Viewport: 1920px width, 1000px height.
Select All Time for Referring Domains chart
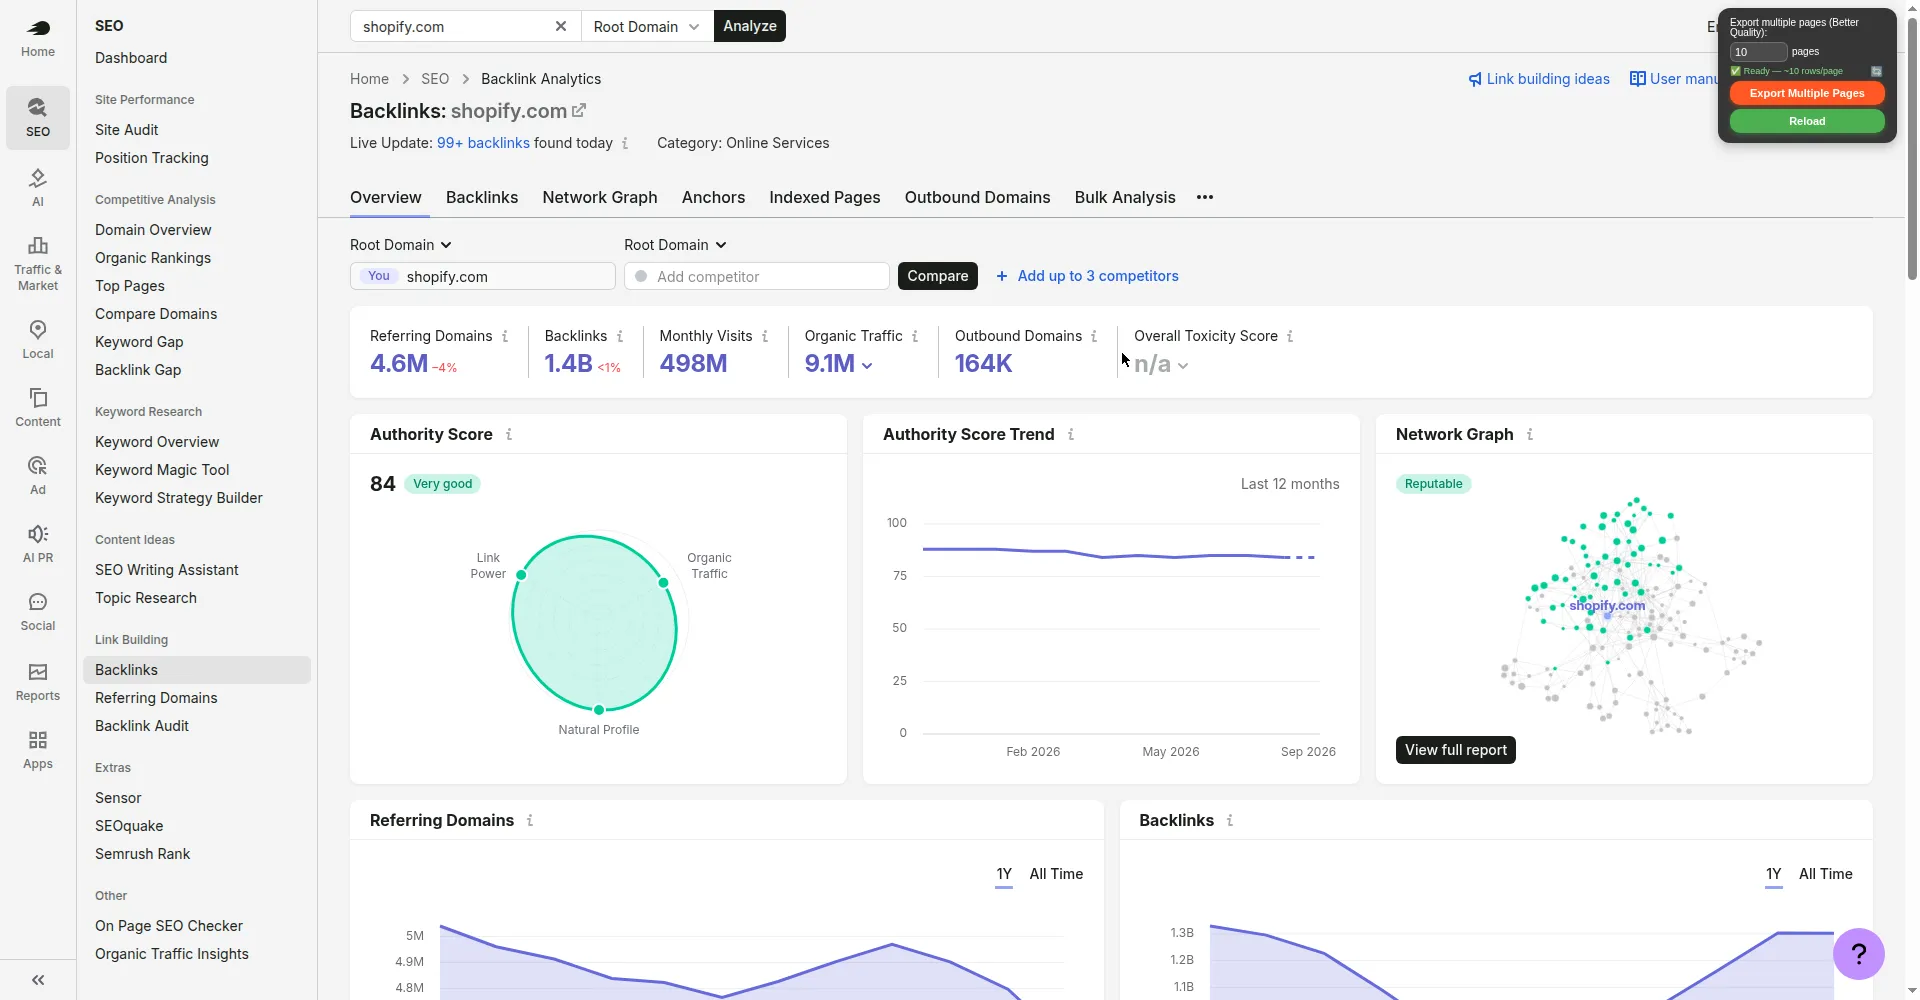coord(1056,874)
